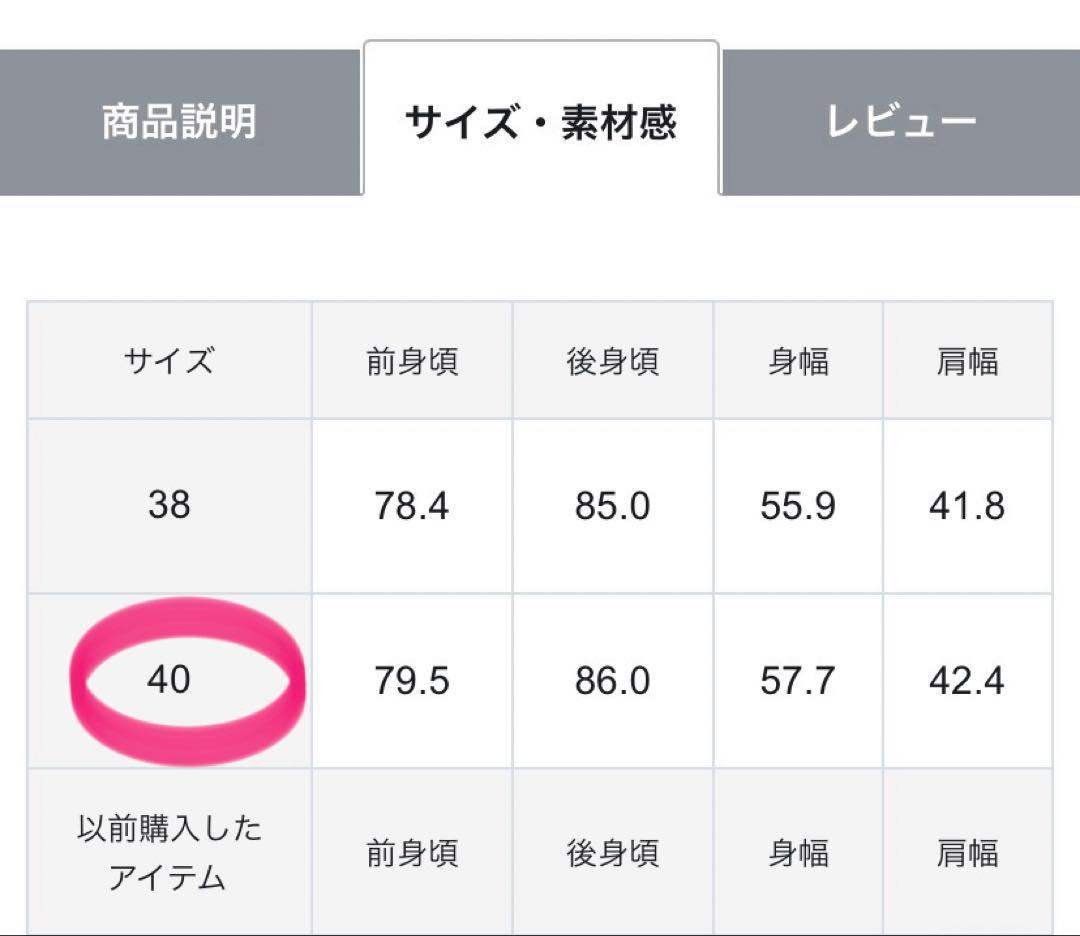
Task: Switch to the レビュー tab
Action: click(x=900, y=122)
